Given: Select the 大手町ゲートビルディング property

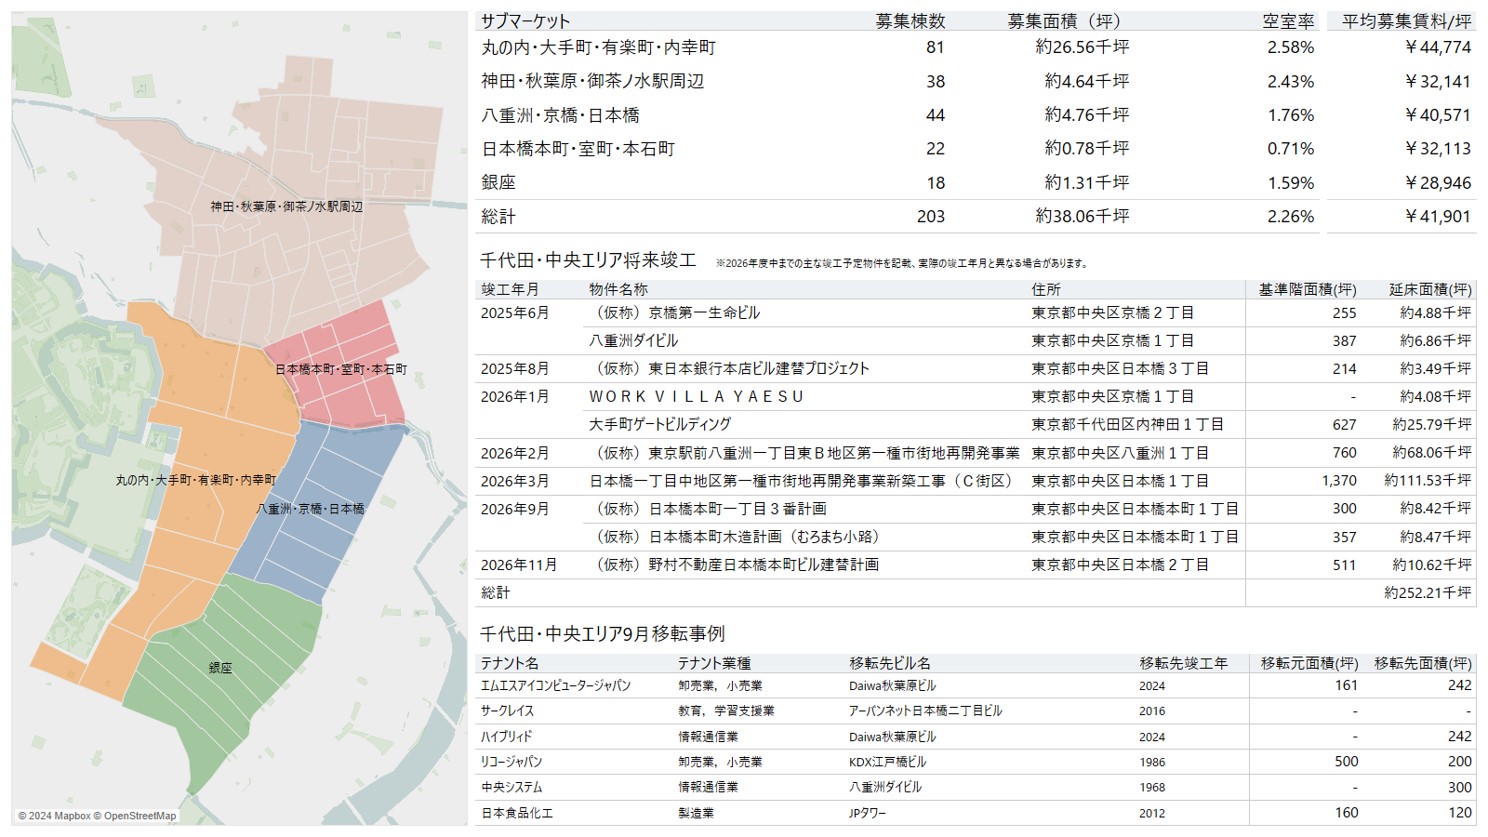Looking at the screenshot, I should 660,425.
